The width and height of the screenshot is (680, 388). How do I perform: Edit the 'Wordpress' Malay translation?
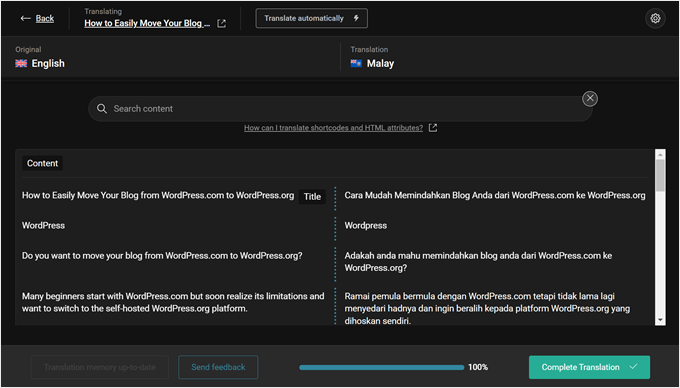point(366,225)
